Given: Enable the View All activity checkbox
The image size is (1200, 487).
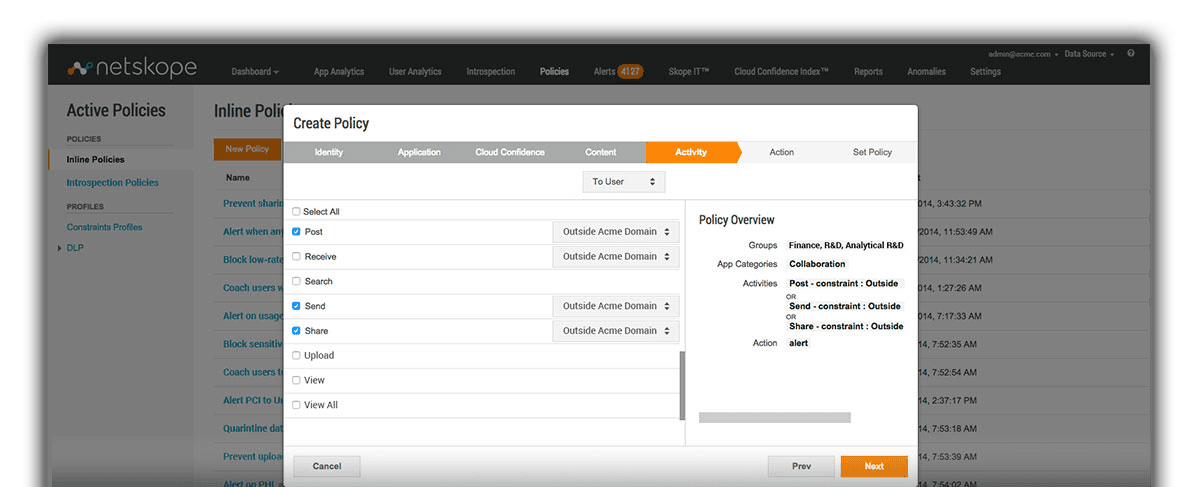Looking at the screenshot, I should point(296,405).
